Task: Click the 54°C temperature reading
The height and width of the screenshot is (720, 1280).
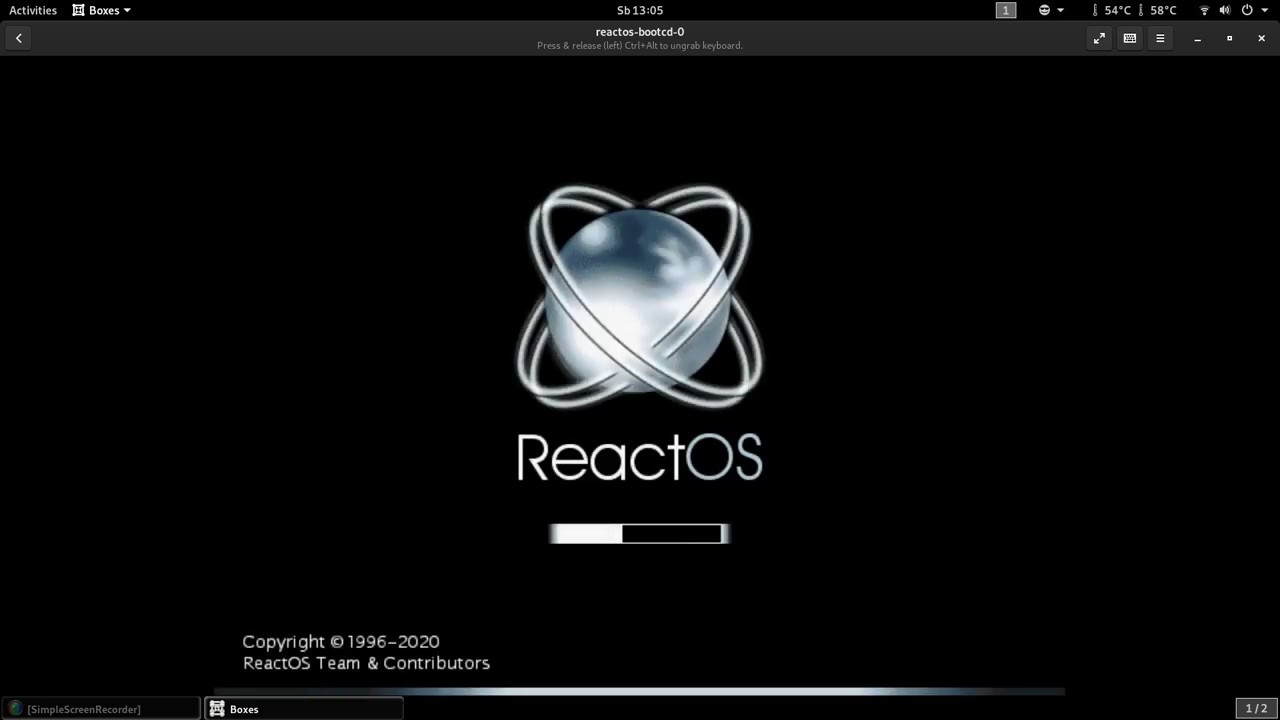Action: 1111,10
